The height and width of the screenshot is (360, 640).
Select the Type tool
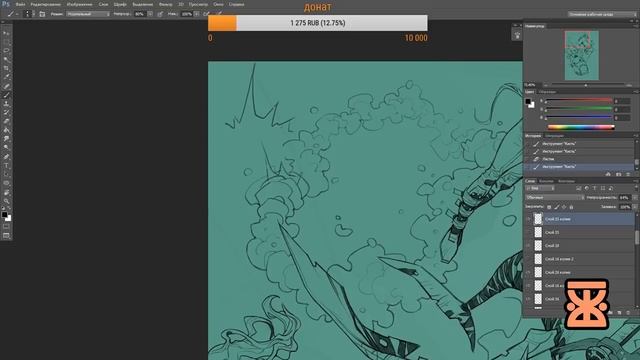click(x=6, y=166)
